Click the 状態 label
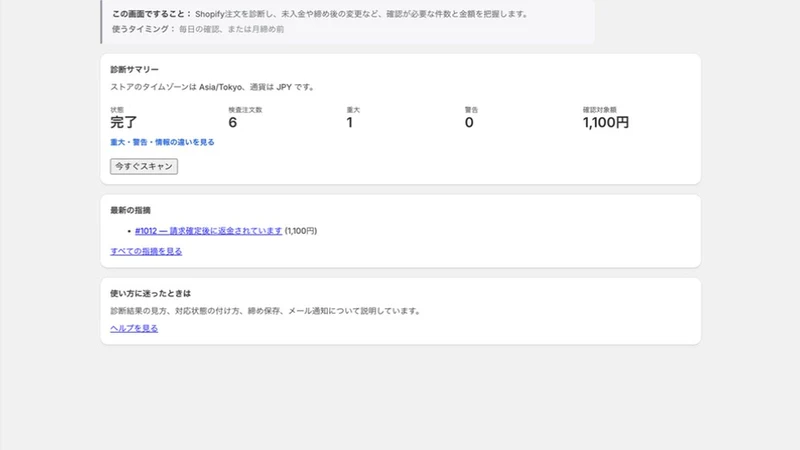Viewport: 800px width, 450px height. point(117,110)
